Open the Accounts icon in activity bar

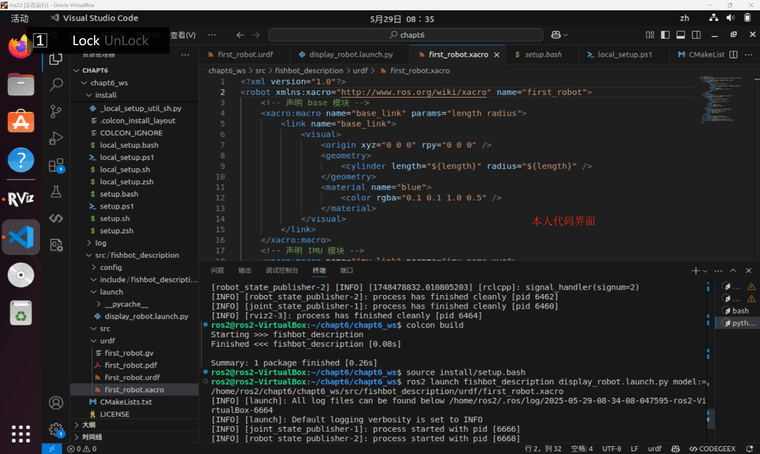pyautogui.click(x=56, y=403)
